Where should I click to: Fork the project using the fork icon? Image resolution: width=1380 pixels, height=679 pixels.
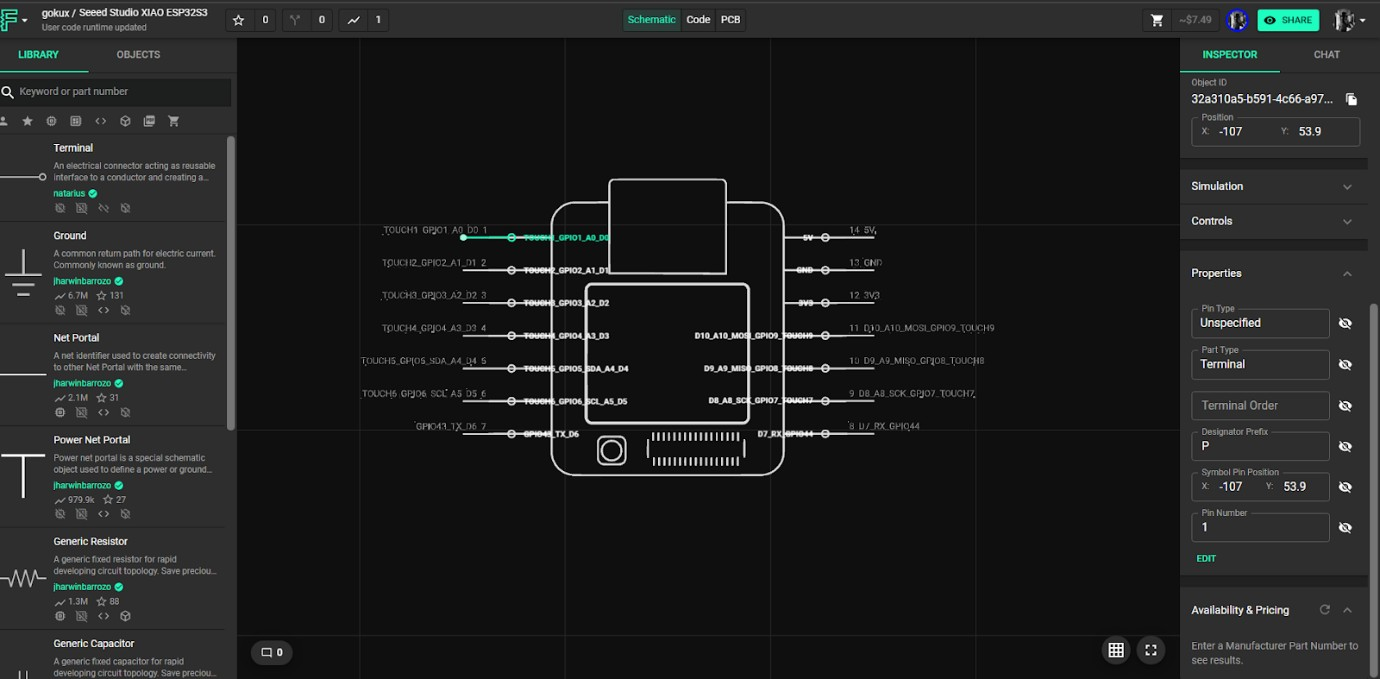pyautogui.click(x=294, y=20)
